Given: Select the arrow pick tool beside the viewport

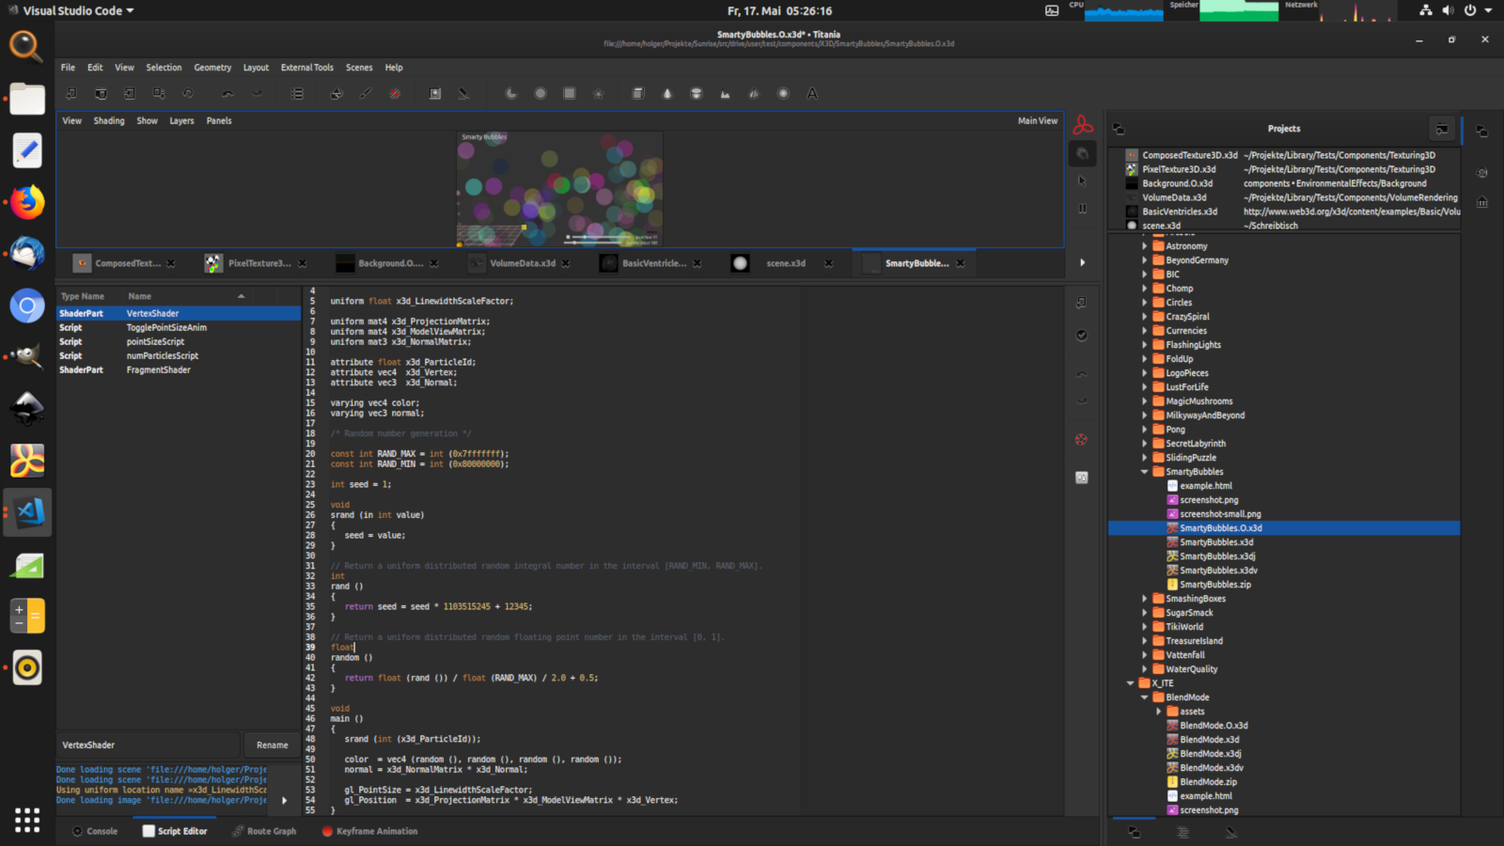Looking at the screenshot, I should 1081,181.
